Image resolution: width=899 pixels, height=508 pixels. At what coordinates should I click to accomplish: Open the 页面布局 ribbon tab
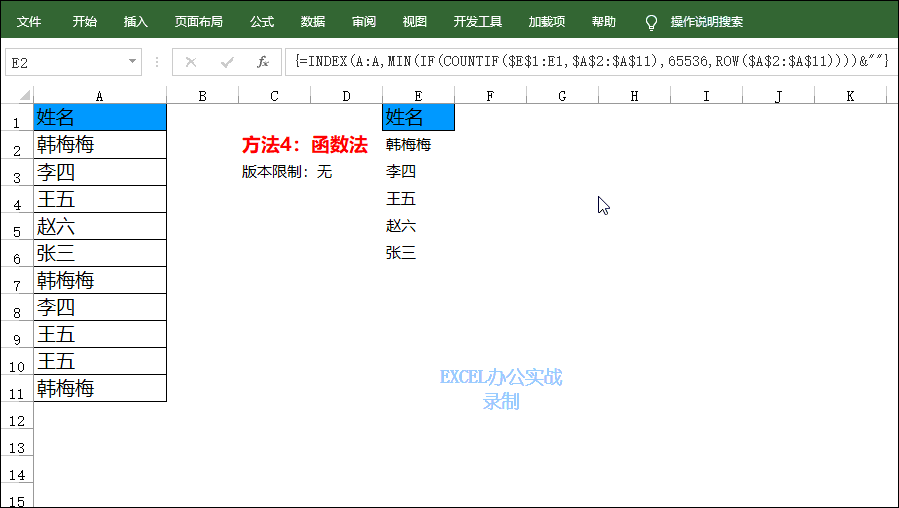point(198,22)
